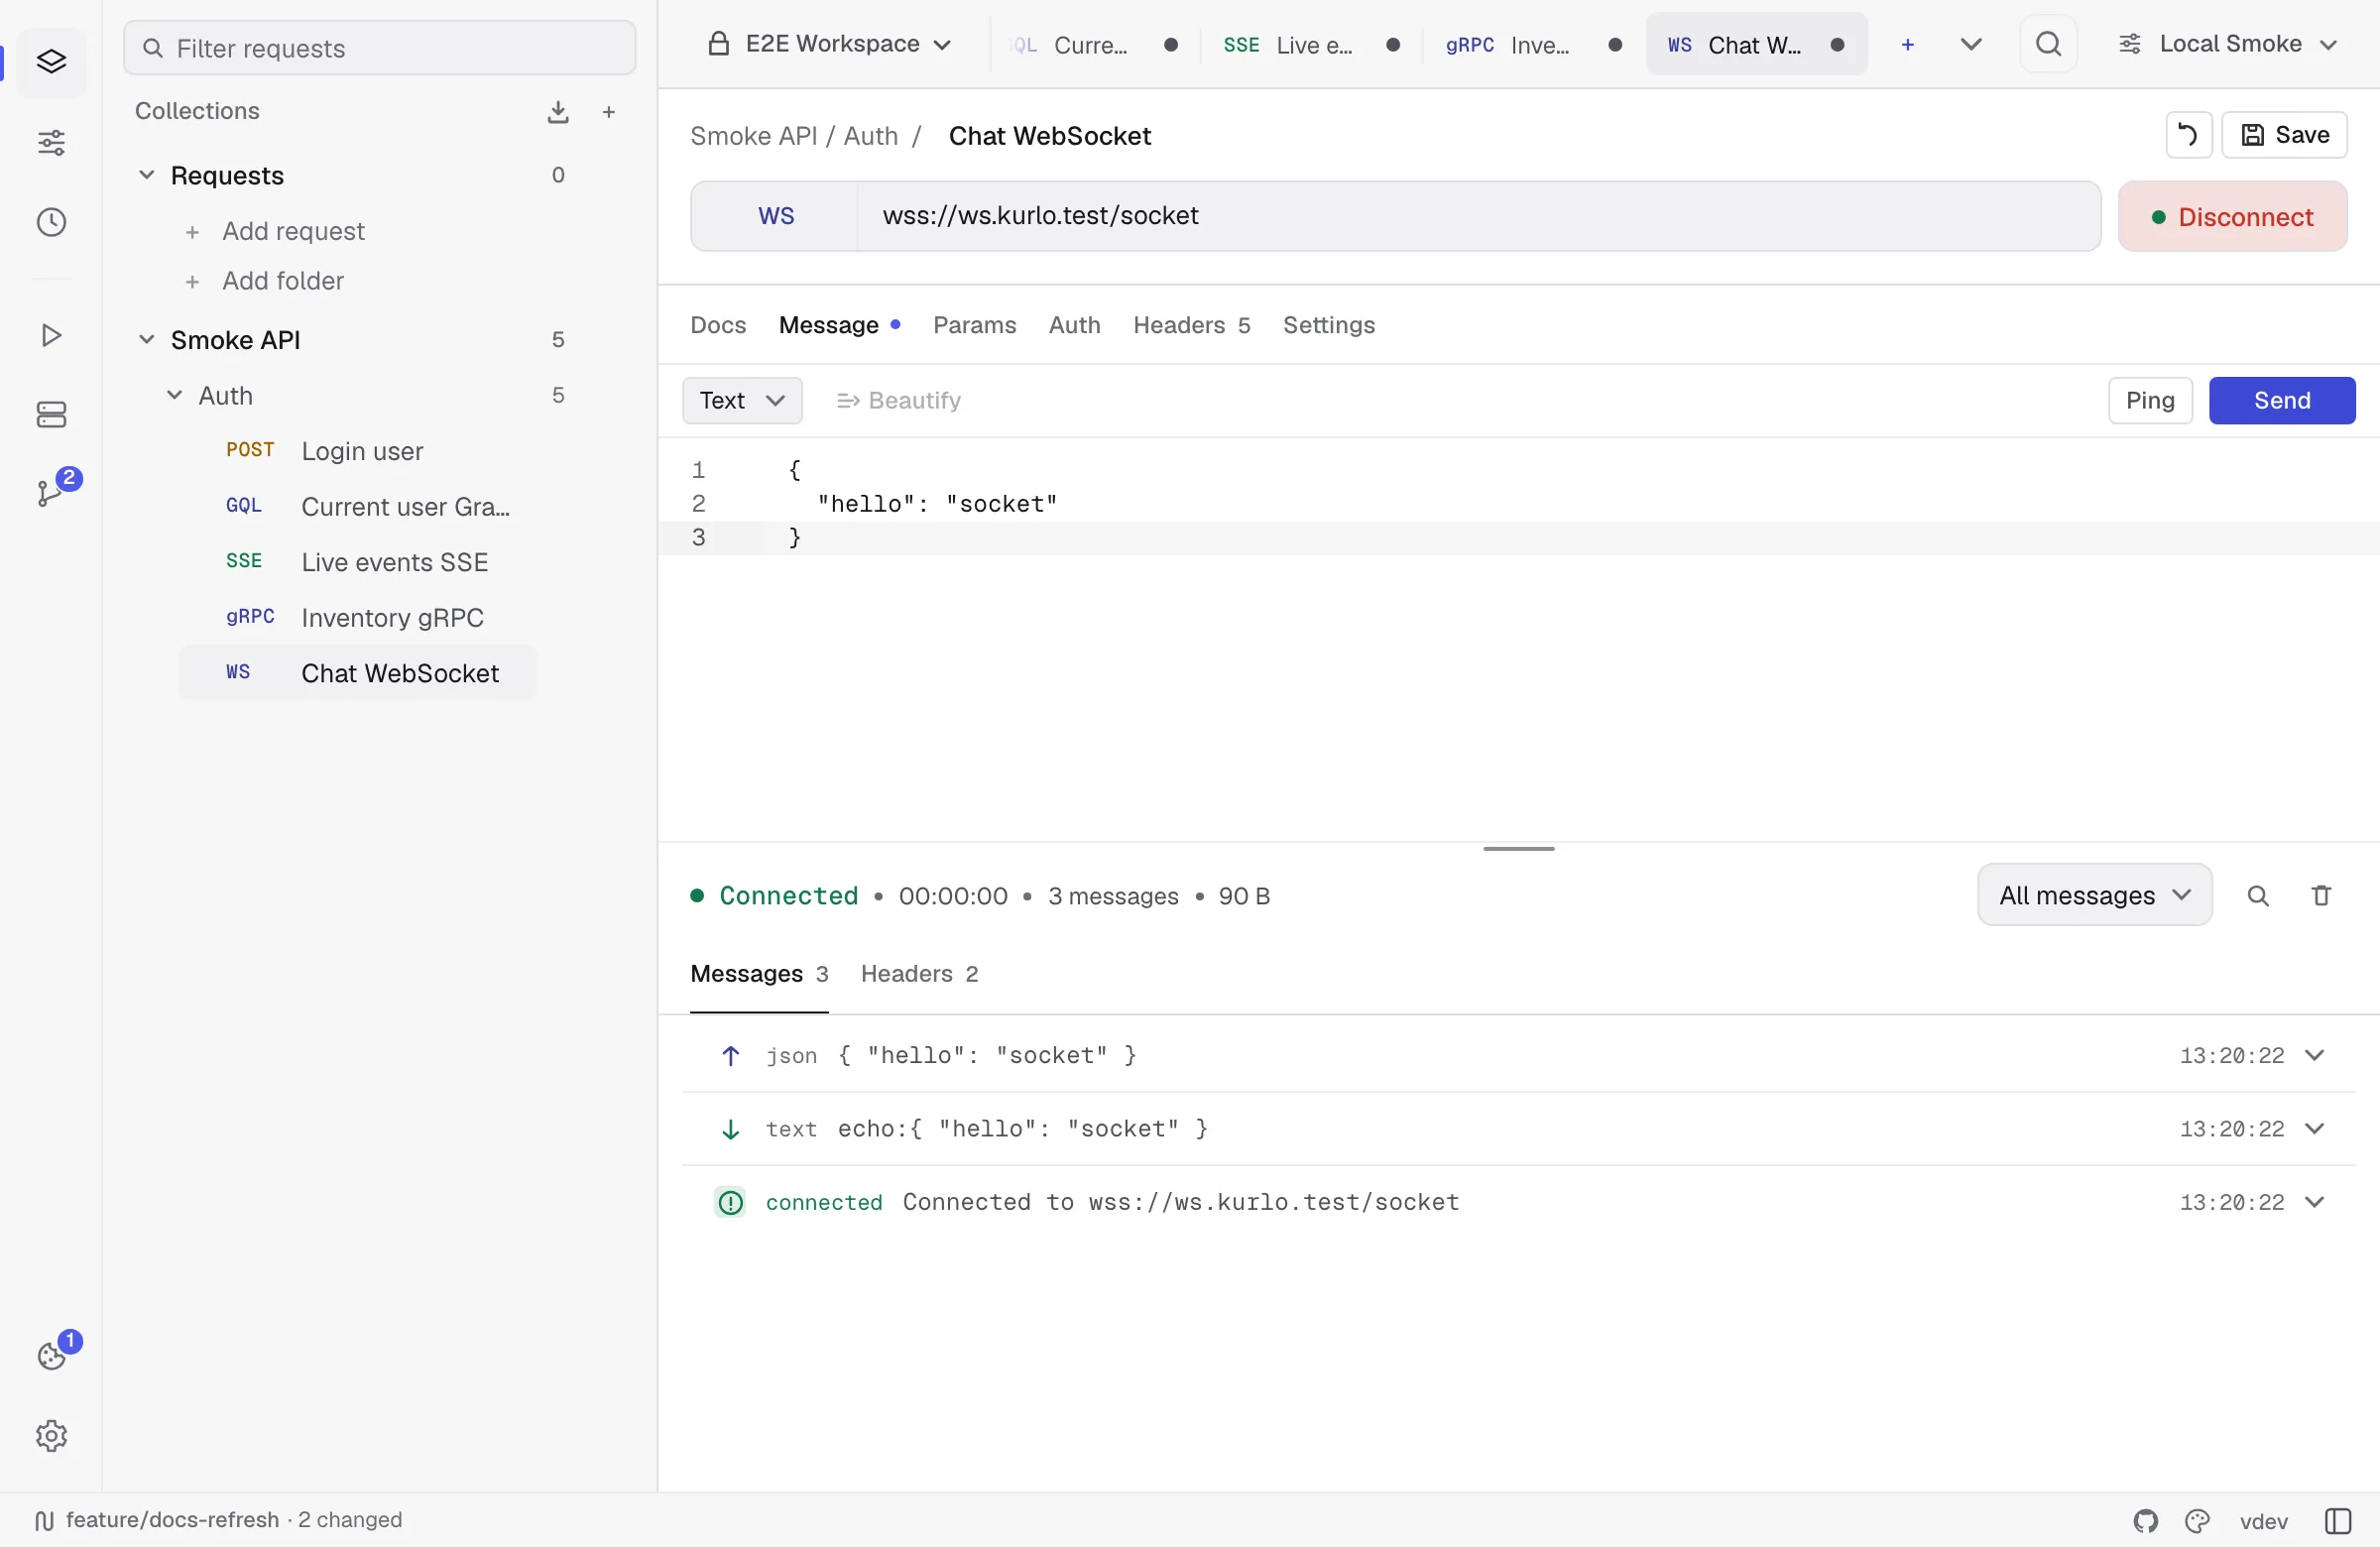
Task: Open the git branch icon with badge 2
Action: [51, 493]
